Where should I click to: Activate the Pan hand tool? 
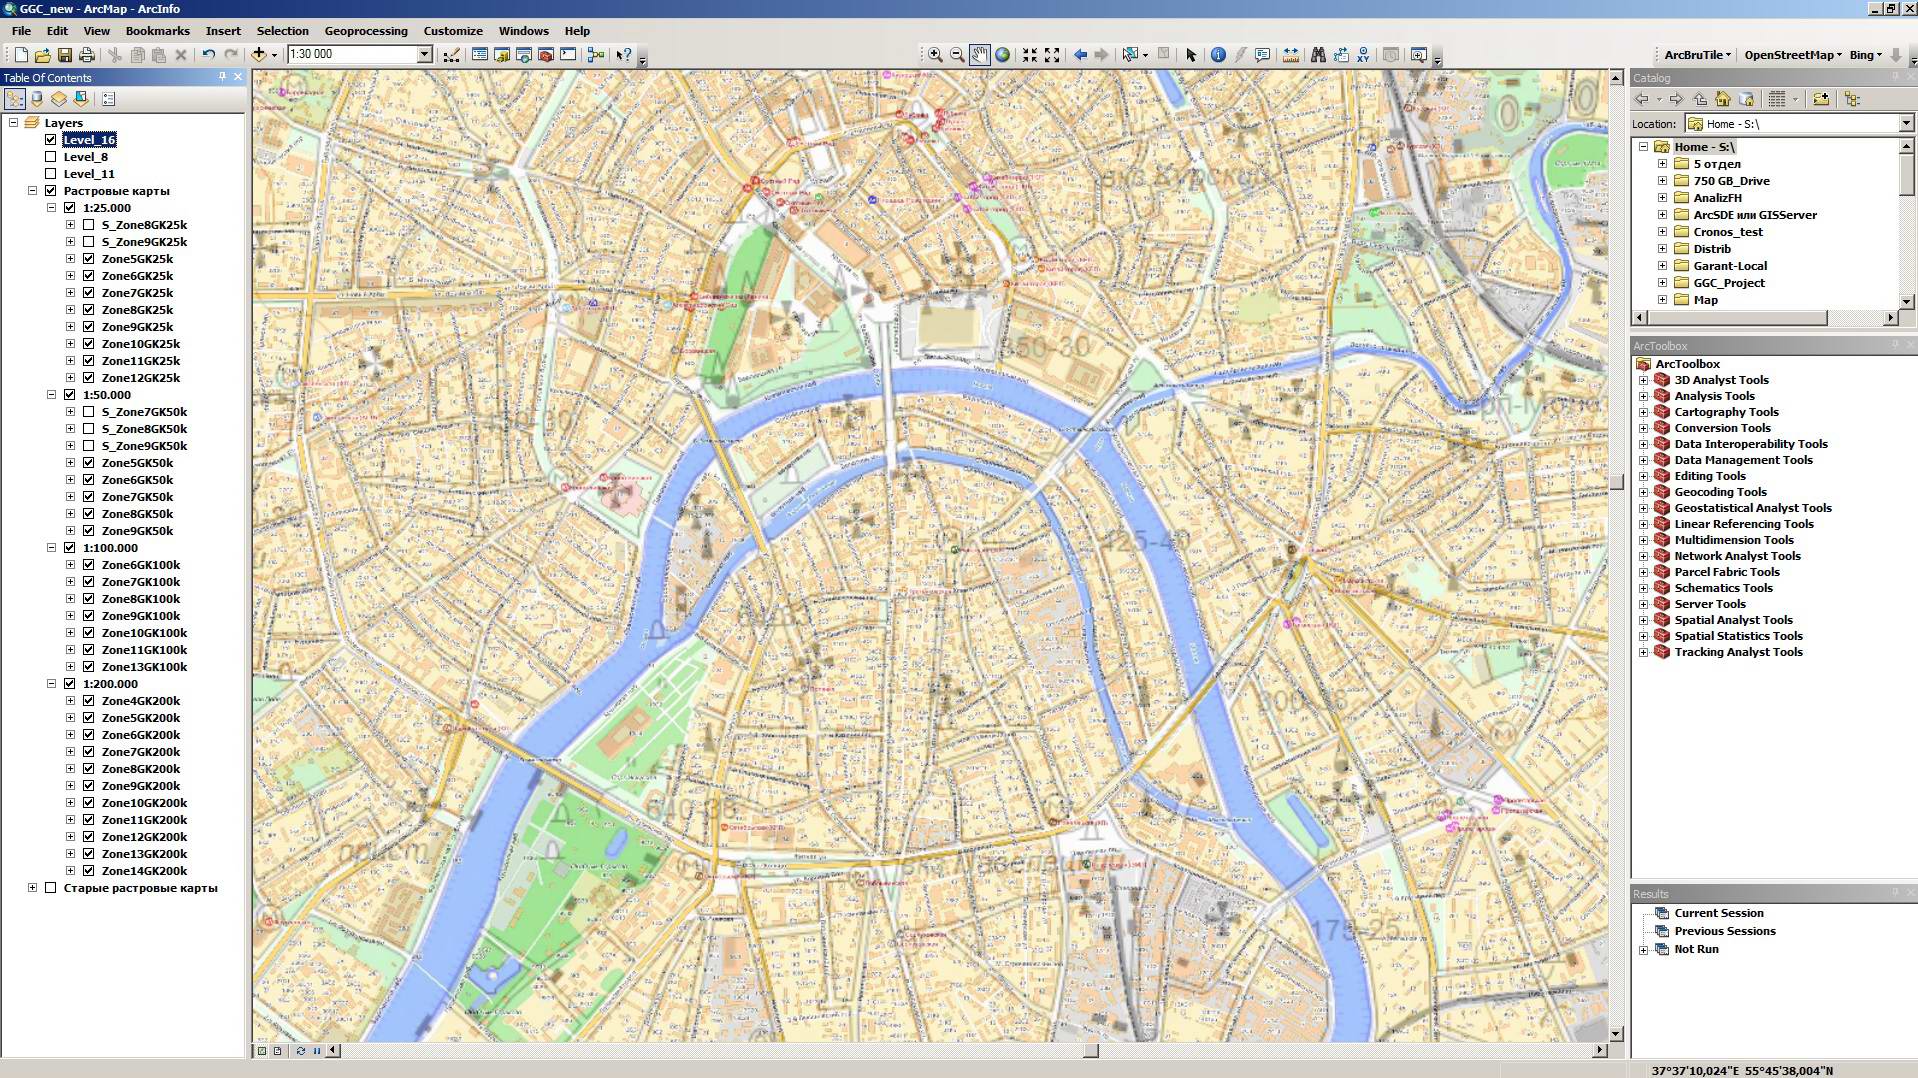[979, 55]
